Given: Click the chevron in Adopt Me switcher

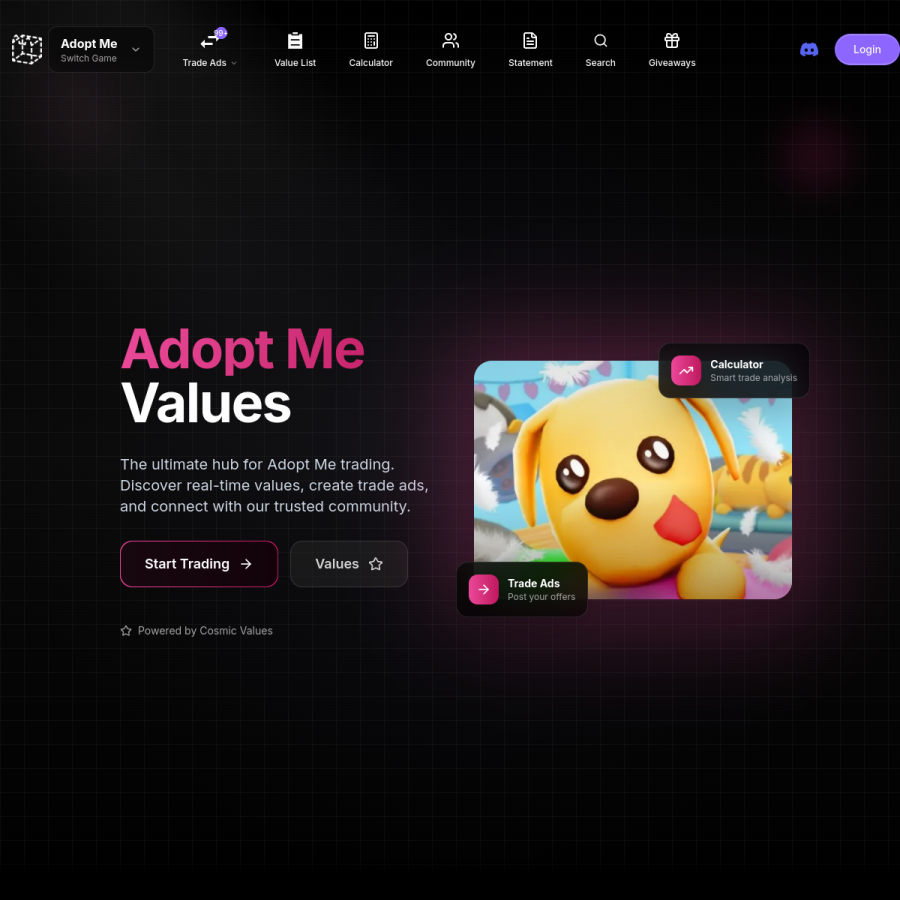Looking at the screenshot, I should (136, 49).
